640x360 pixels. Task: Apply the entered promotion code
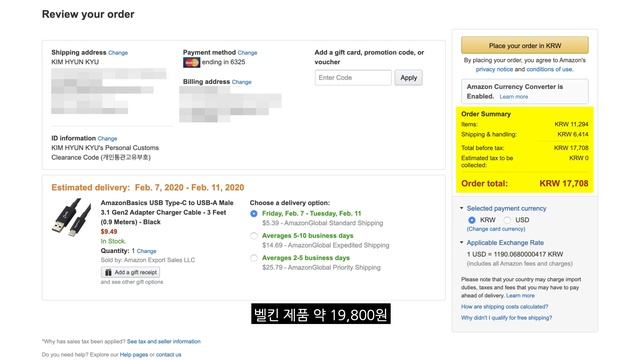pos(409,78)
